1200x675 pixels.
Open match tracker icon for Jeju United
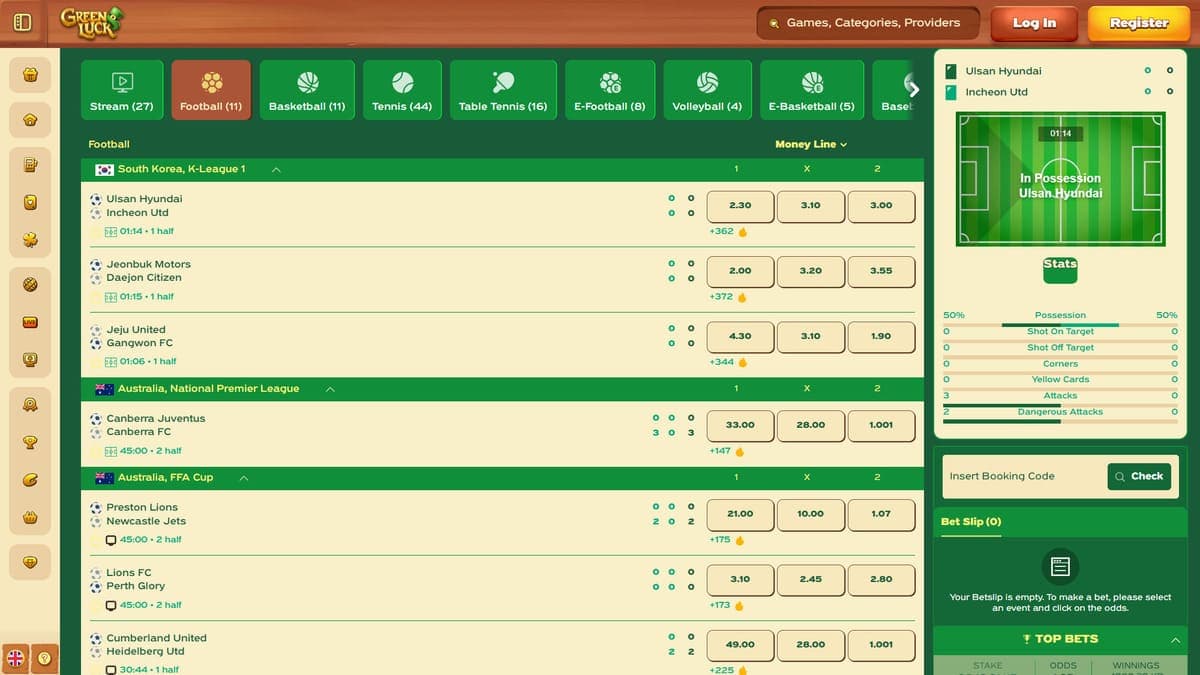(x=111, y=362)
